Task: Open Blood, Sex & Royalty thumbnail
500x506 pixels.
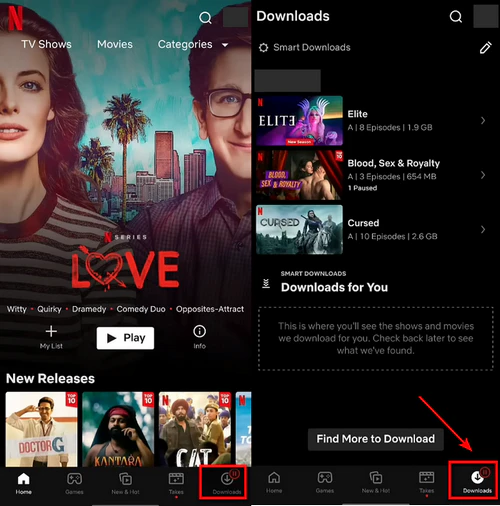Action: [299, 175]
